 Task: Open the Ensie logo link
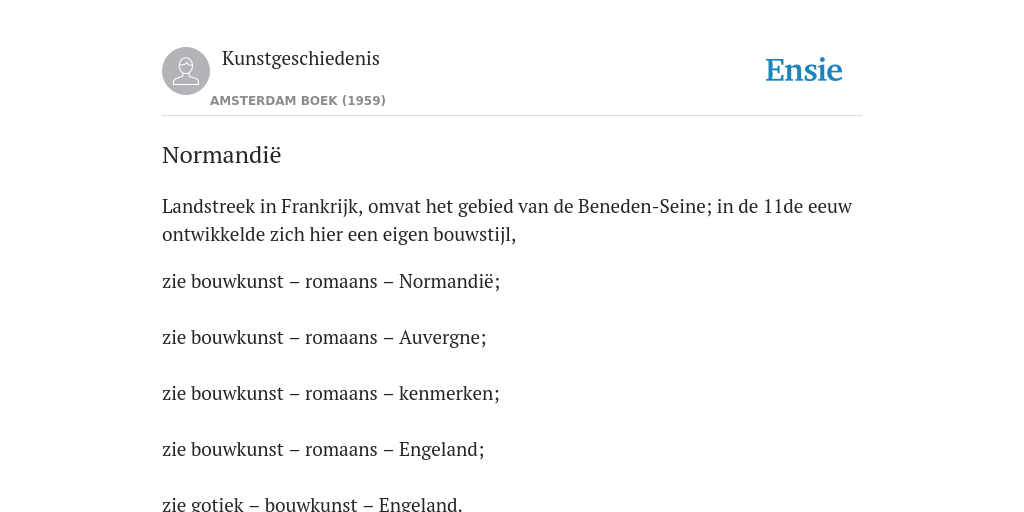(x=804, y=70)
